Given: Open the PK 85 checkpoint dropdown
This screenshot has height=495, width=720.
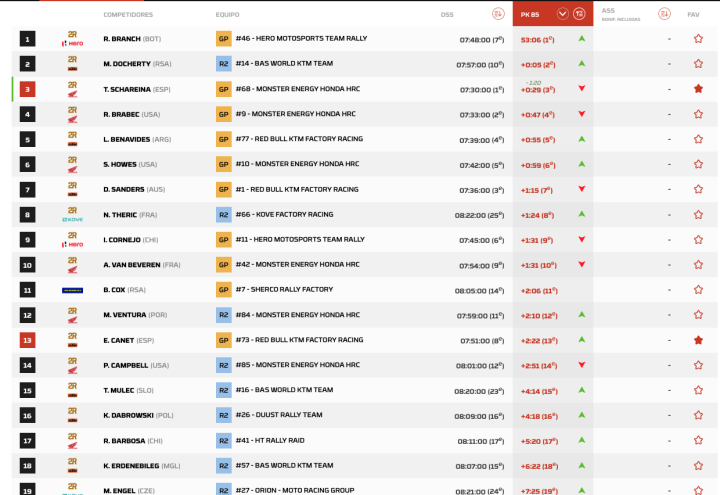Looking at the screenshot, I should coord(562,14).
